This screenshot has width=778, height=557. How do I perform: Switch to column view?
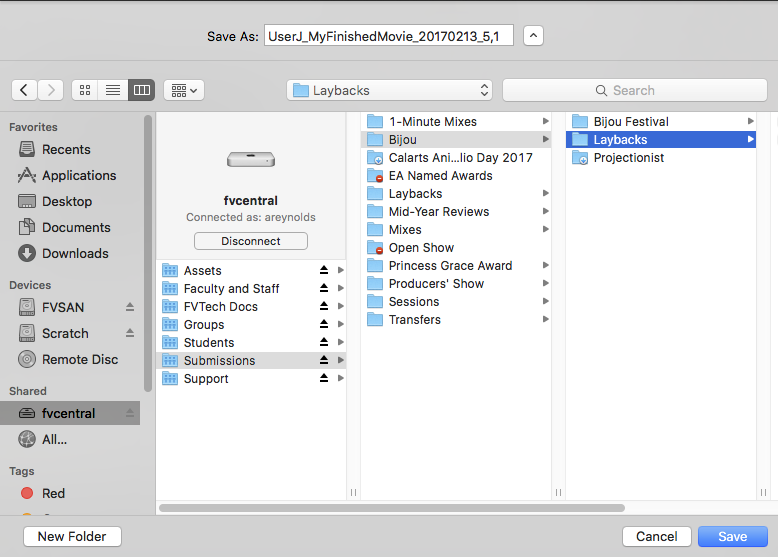pos(141,90)
